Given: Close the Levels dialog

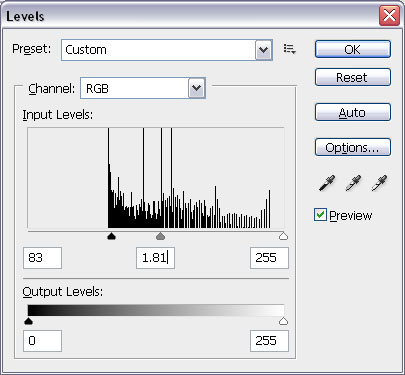Looking at the screenshot, I should [x=389, y=16].
